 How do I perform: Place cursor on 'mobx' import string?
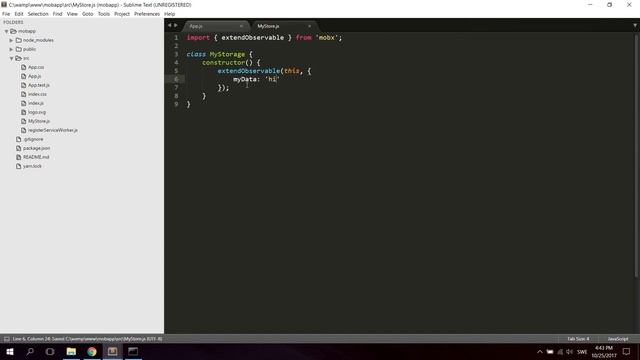(327, 38)
